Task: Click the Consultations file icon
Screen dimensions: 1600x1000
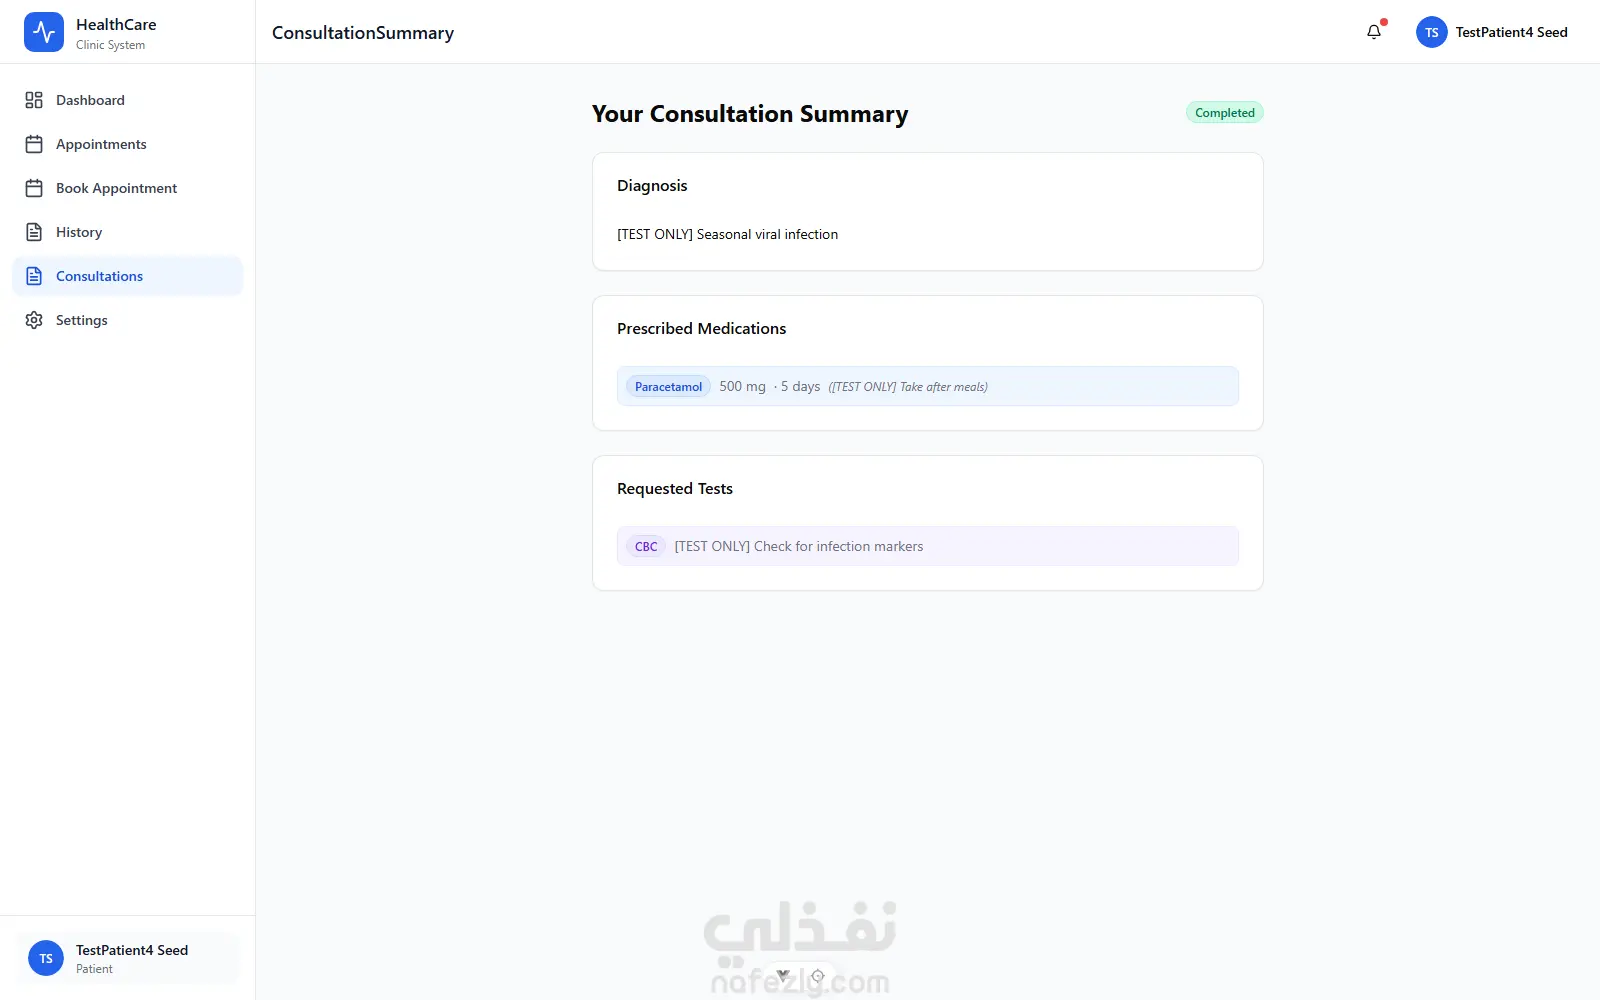Action: coord(34,276)
